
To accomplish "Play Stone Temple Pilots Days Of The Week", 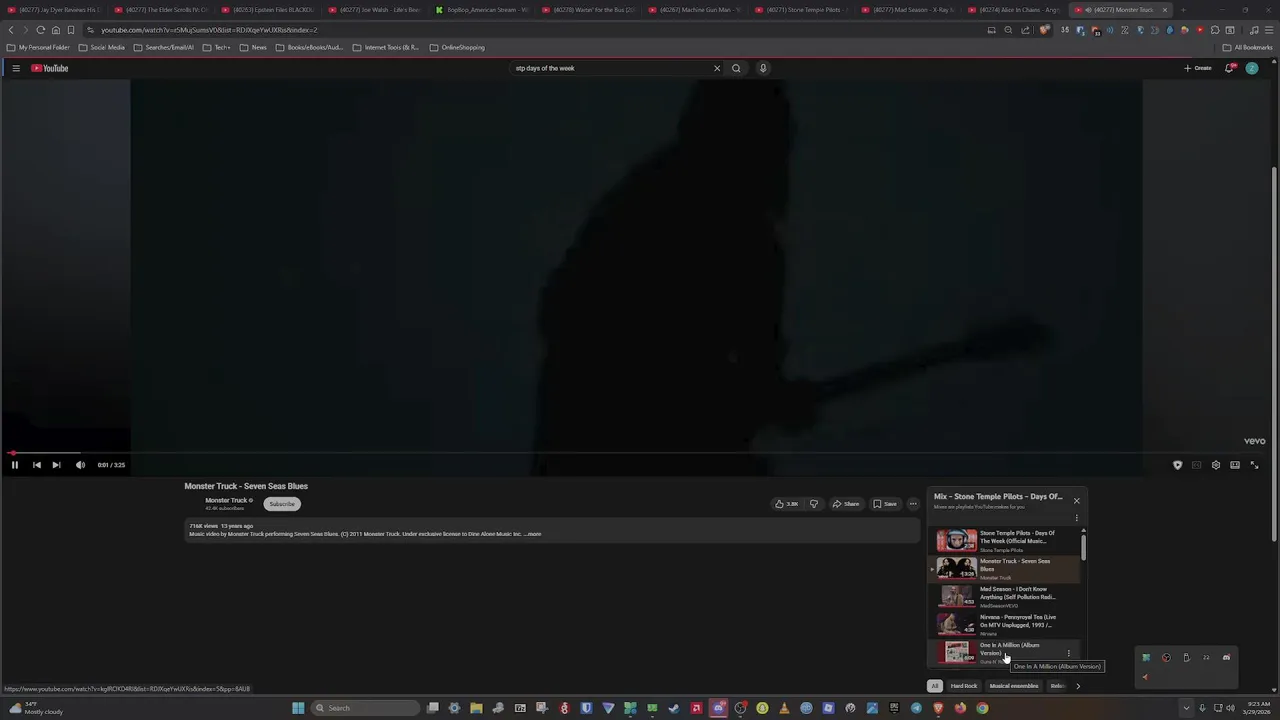I will 1005,541.
